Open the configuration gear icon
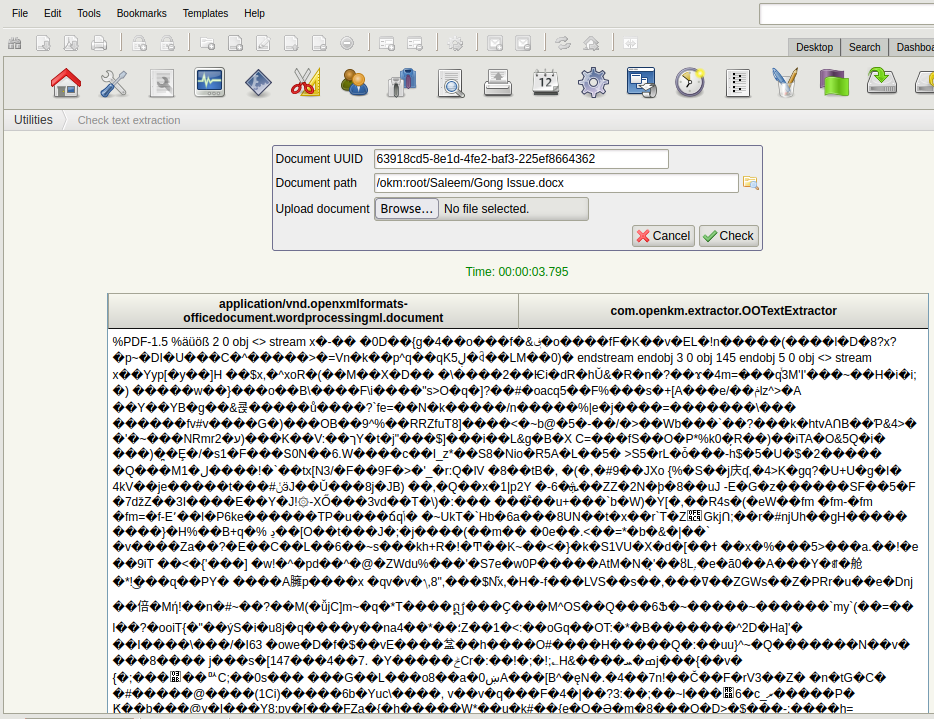 point(593,83)
